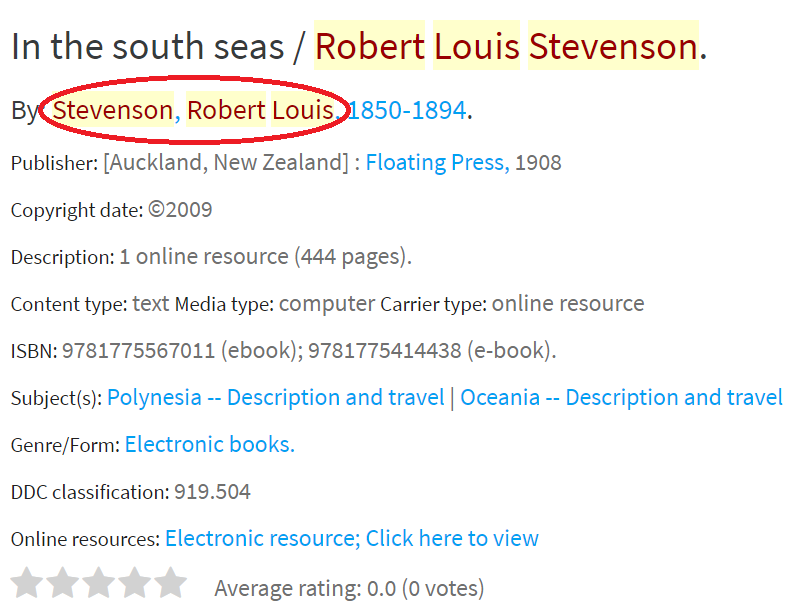This screenshot has height=616, width=792.
Task: Click the copyright date ©2009
Action: (x=180, y=210)
